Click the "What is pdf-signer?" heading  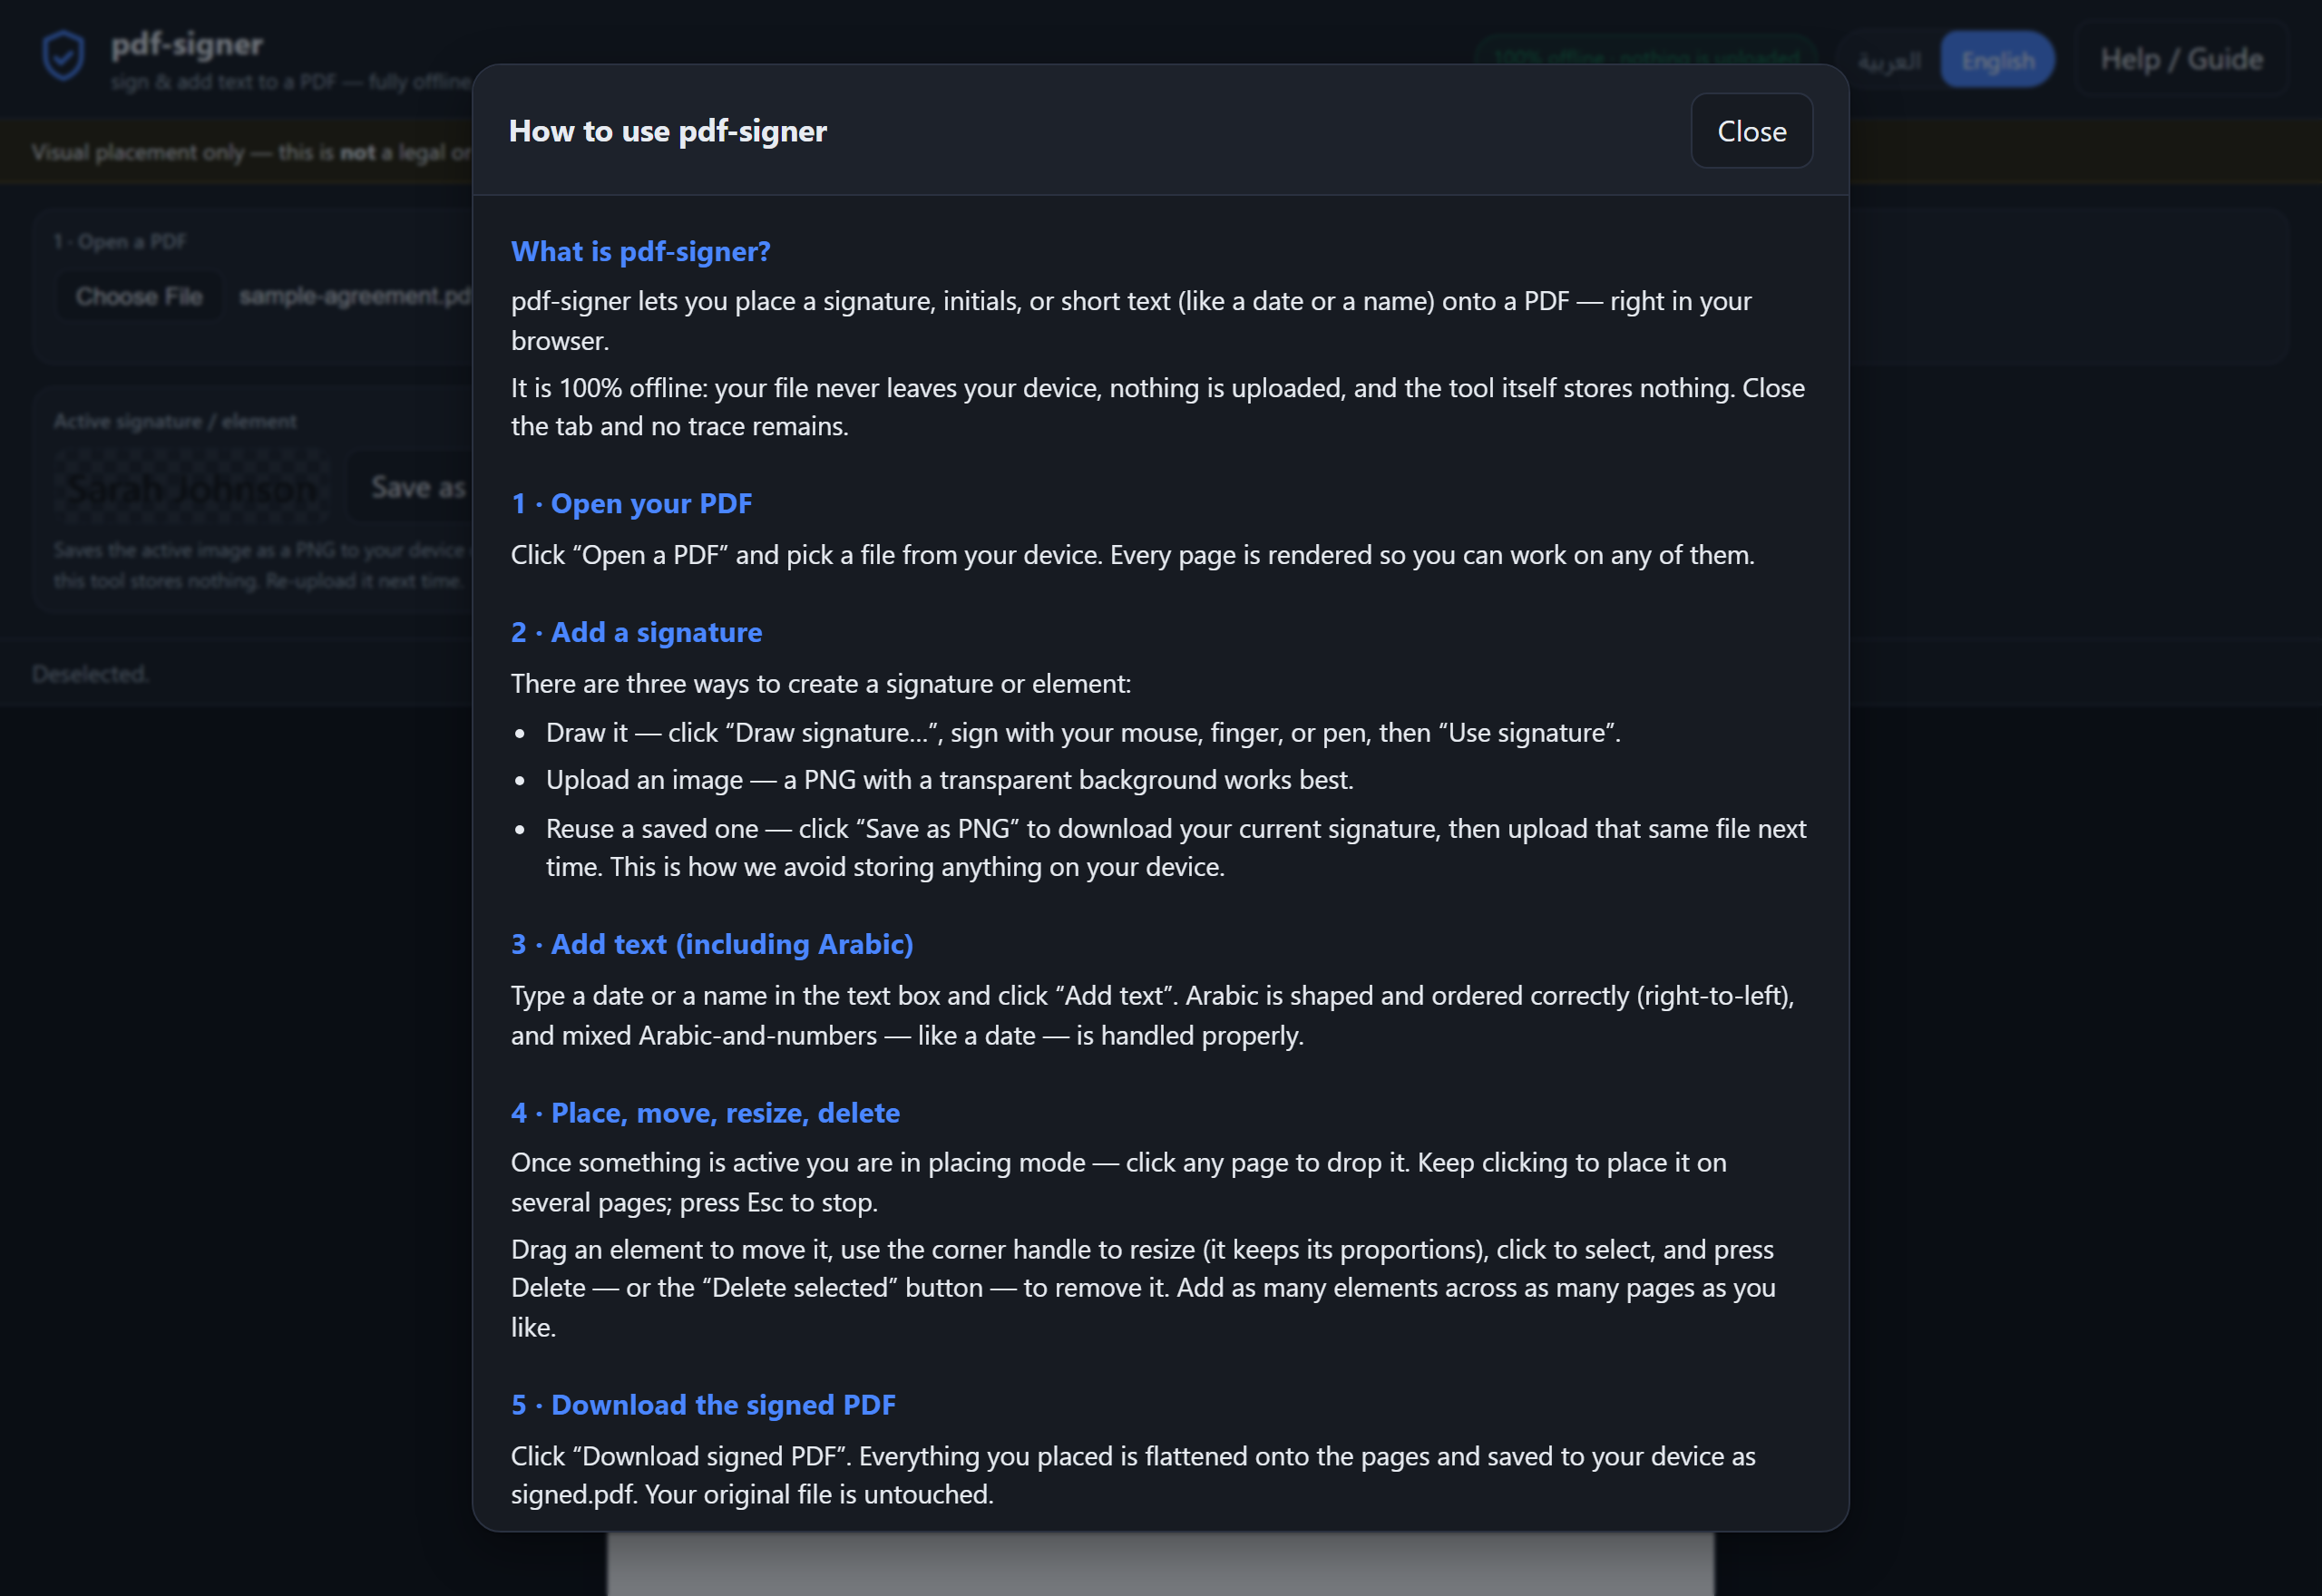(640, 251)
